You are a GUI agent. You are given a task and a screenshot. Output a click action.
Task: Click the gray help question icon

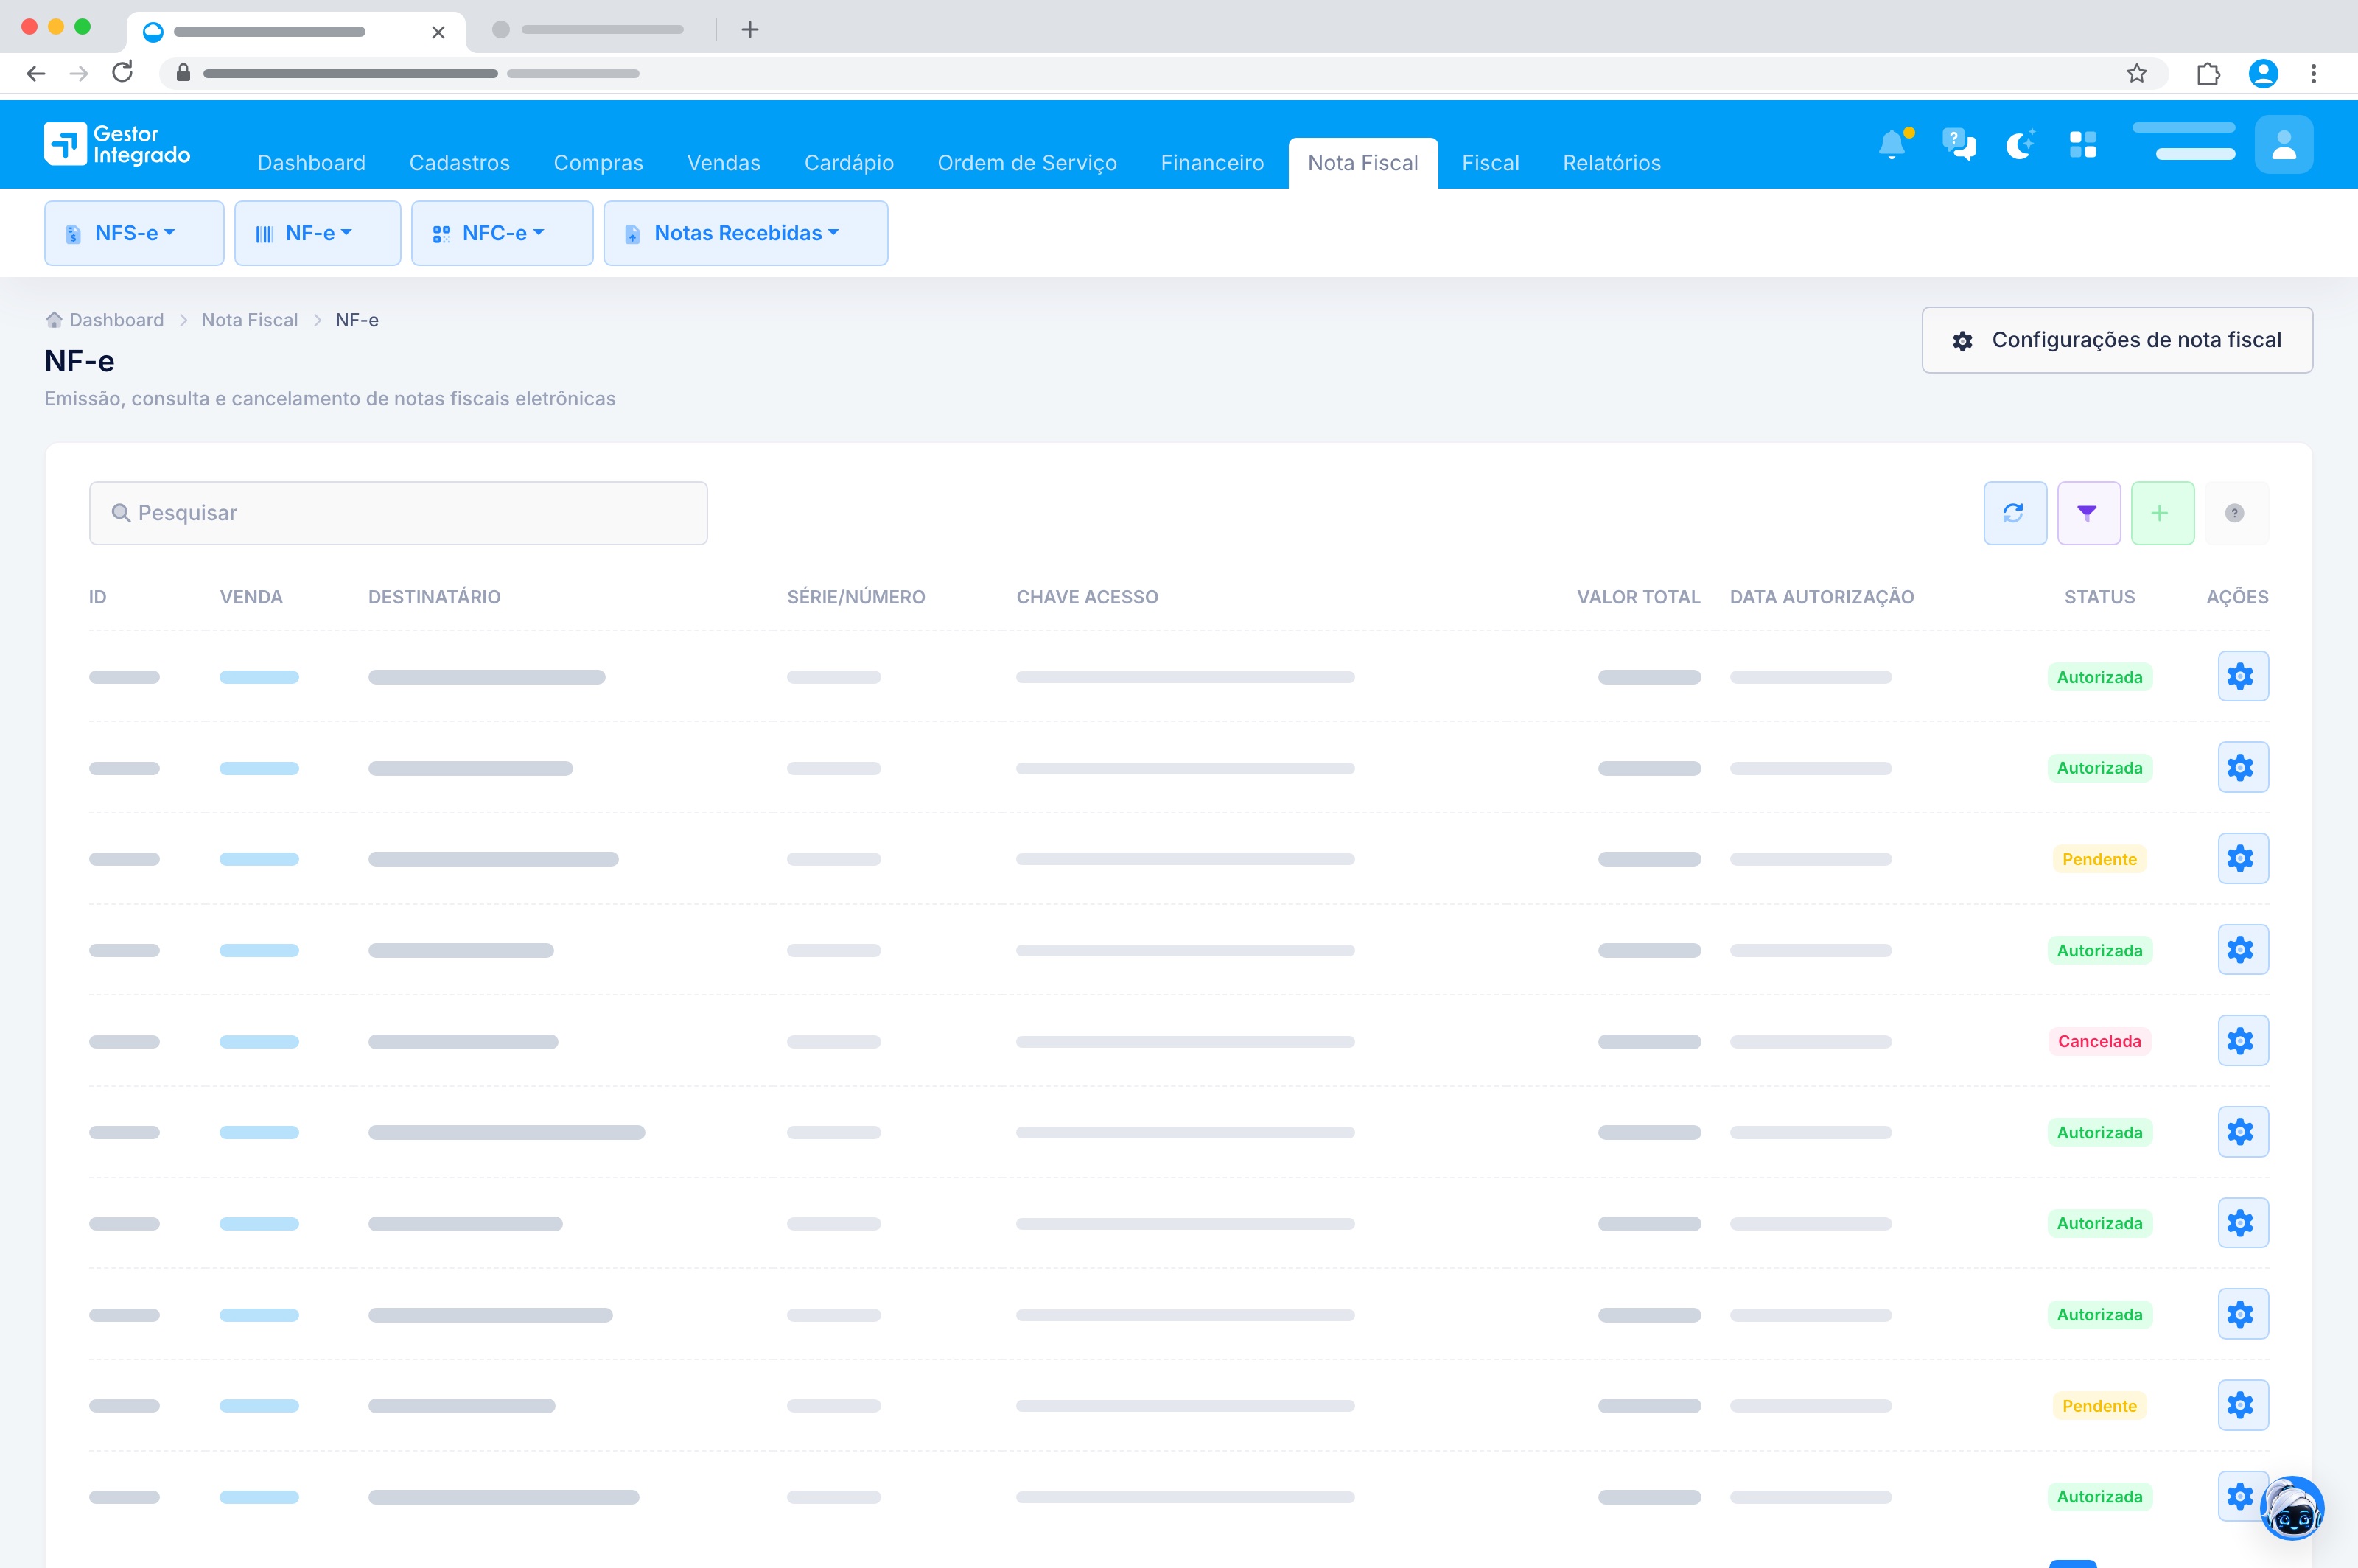coord(2235,513)
